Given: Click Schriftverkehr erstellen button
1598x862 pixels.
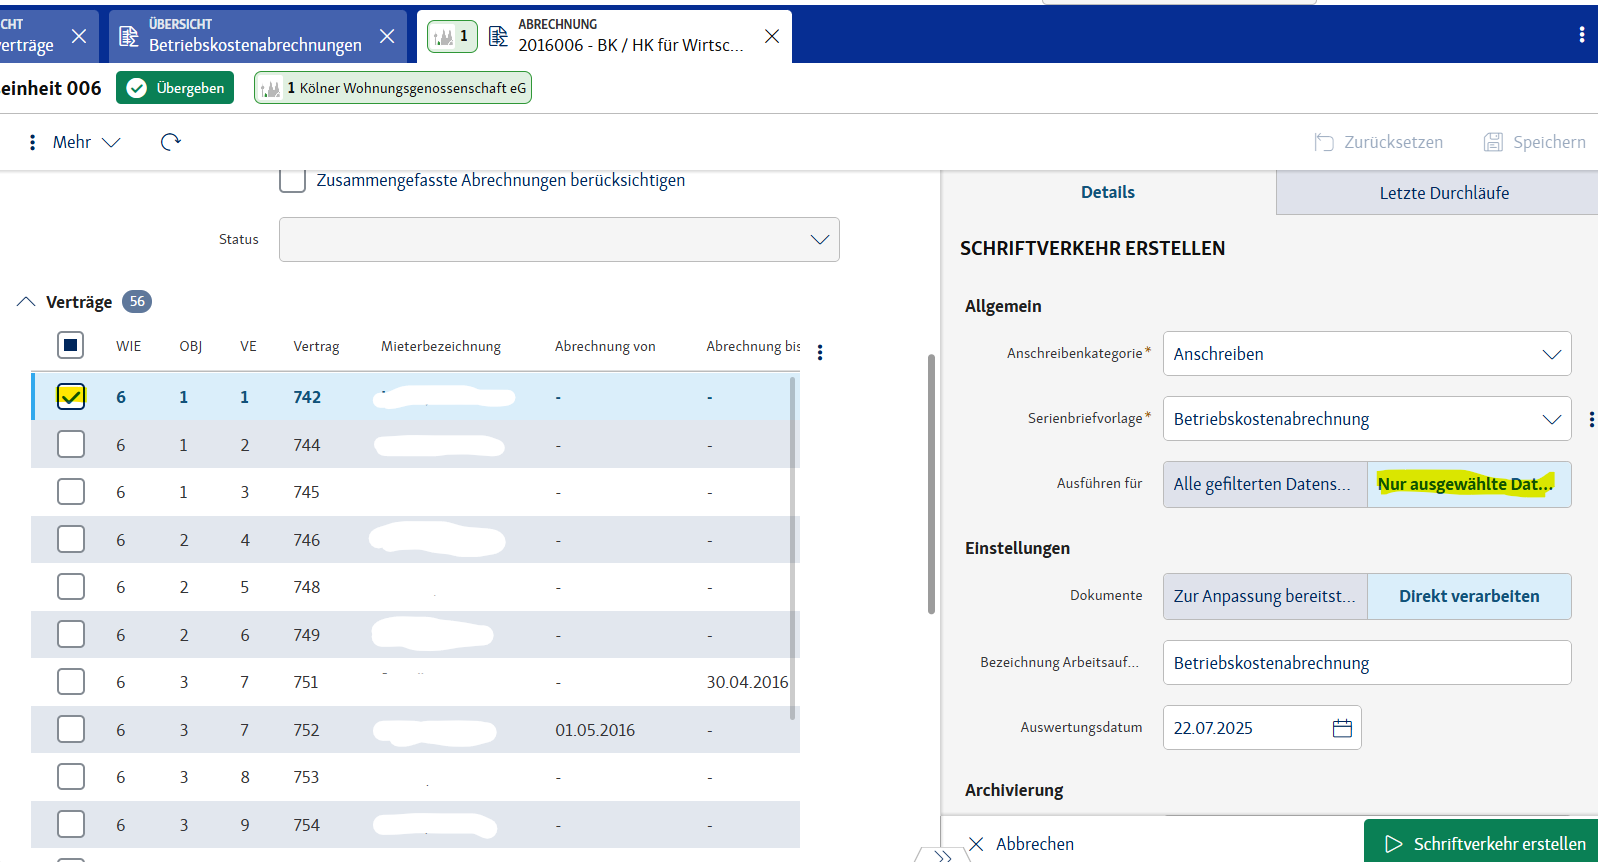Looking at the screenshot, I should point(1484,843).
